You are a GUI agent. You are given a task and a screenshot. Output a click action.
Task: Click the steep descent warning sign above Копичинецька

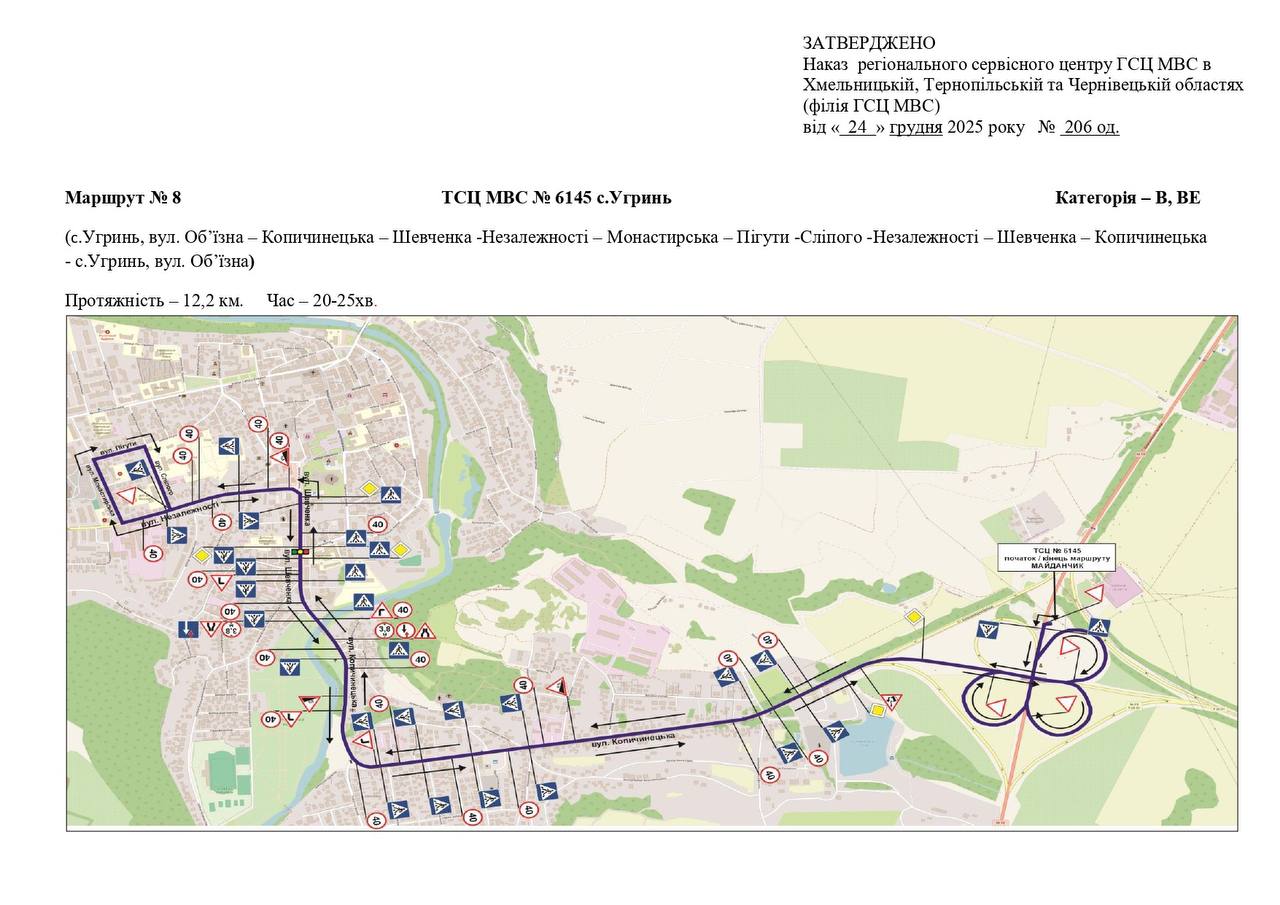click(558, 687)
